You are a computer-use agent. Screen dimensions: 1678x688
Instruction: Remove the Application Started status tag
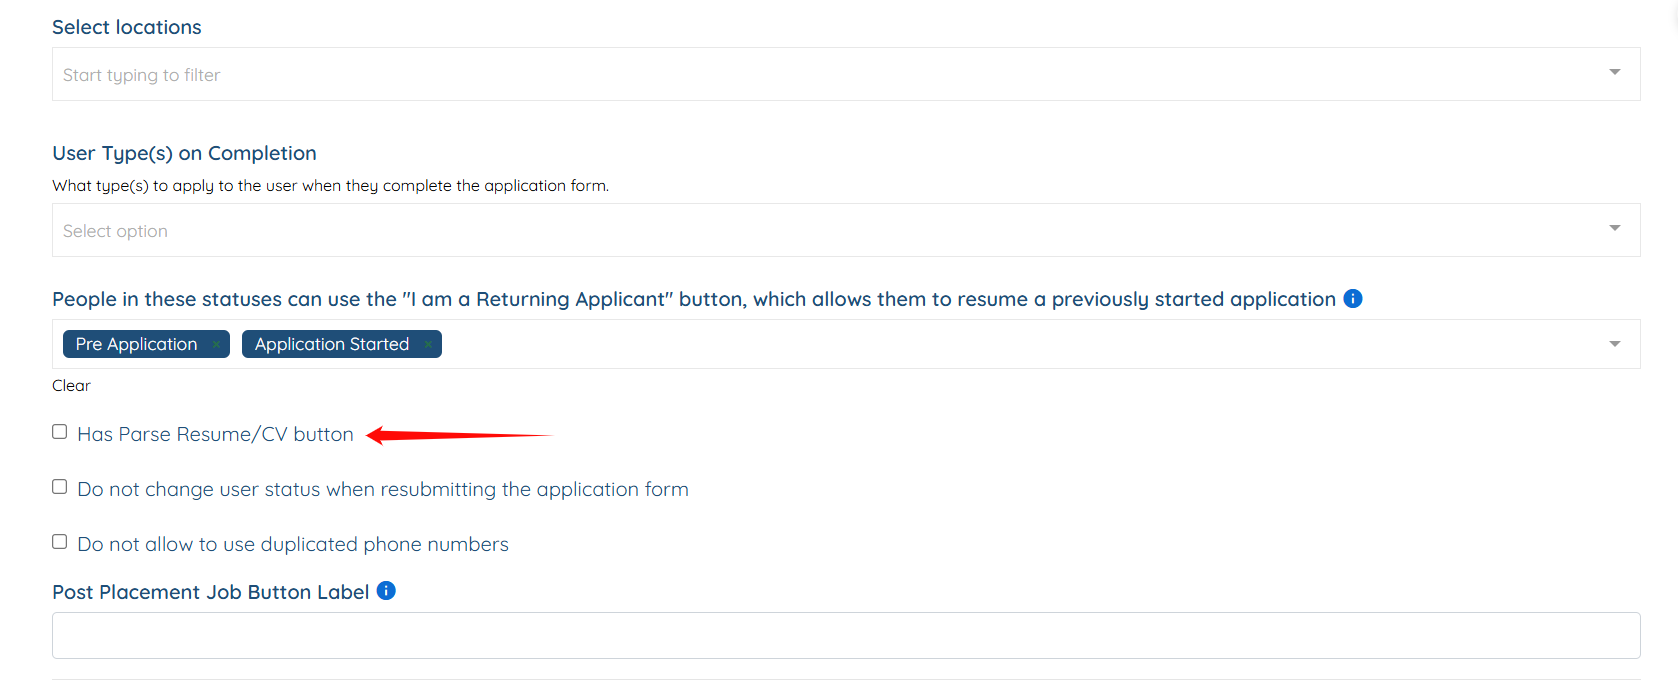click(428, 345)
